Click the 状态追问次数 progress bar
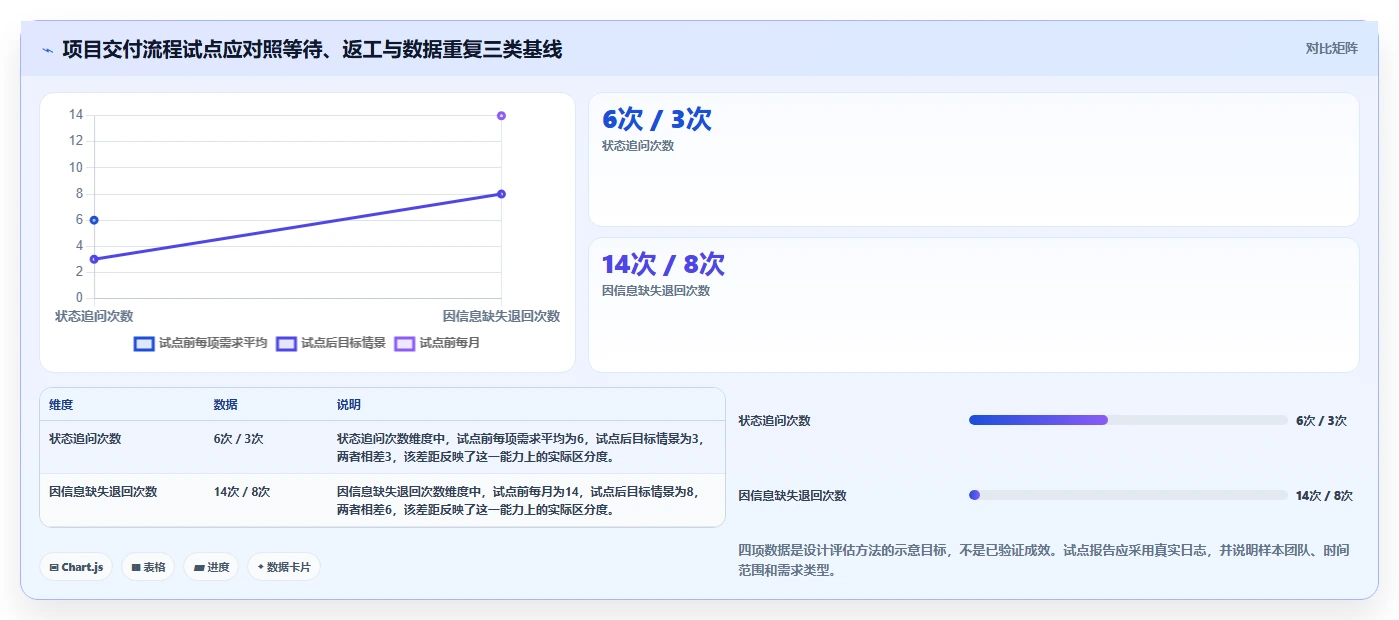The width and height of the screenshot is (1399, 620). [x=1128, y=420]
